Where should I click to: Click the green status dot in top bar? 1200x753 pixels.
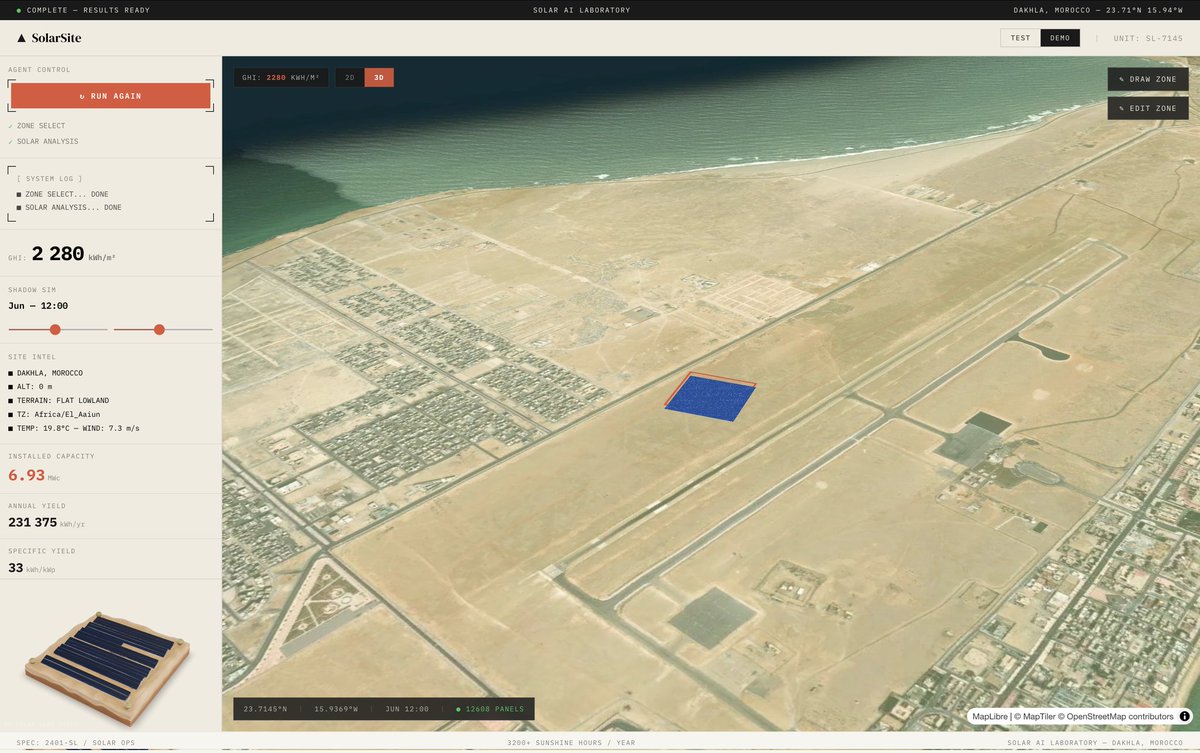18,10
